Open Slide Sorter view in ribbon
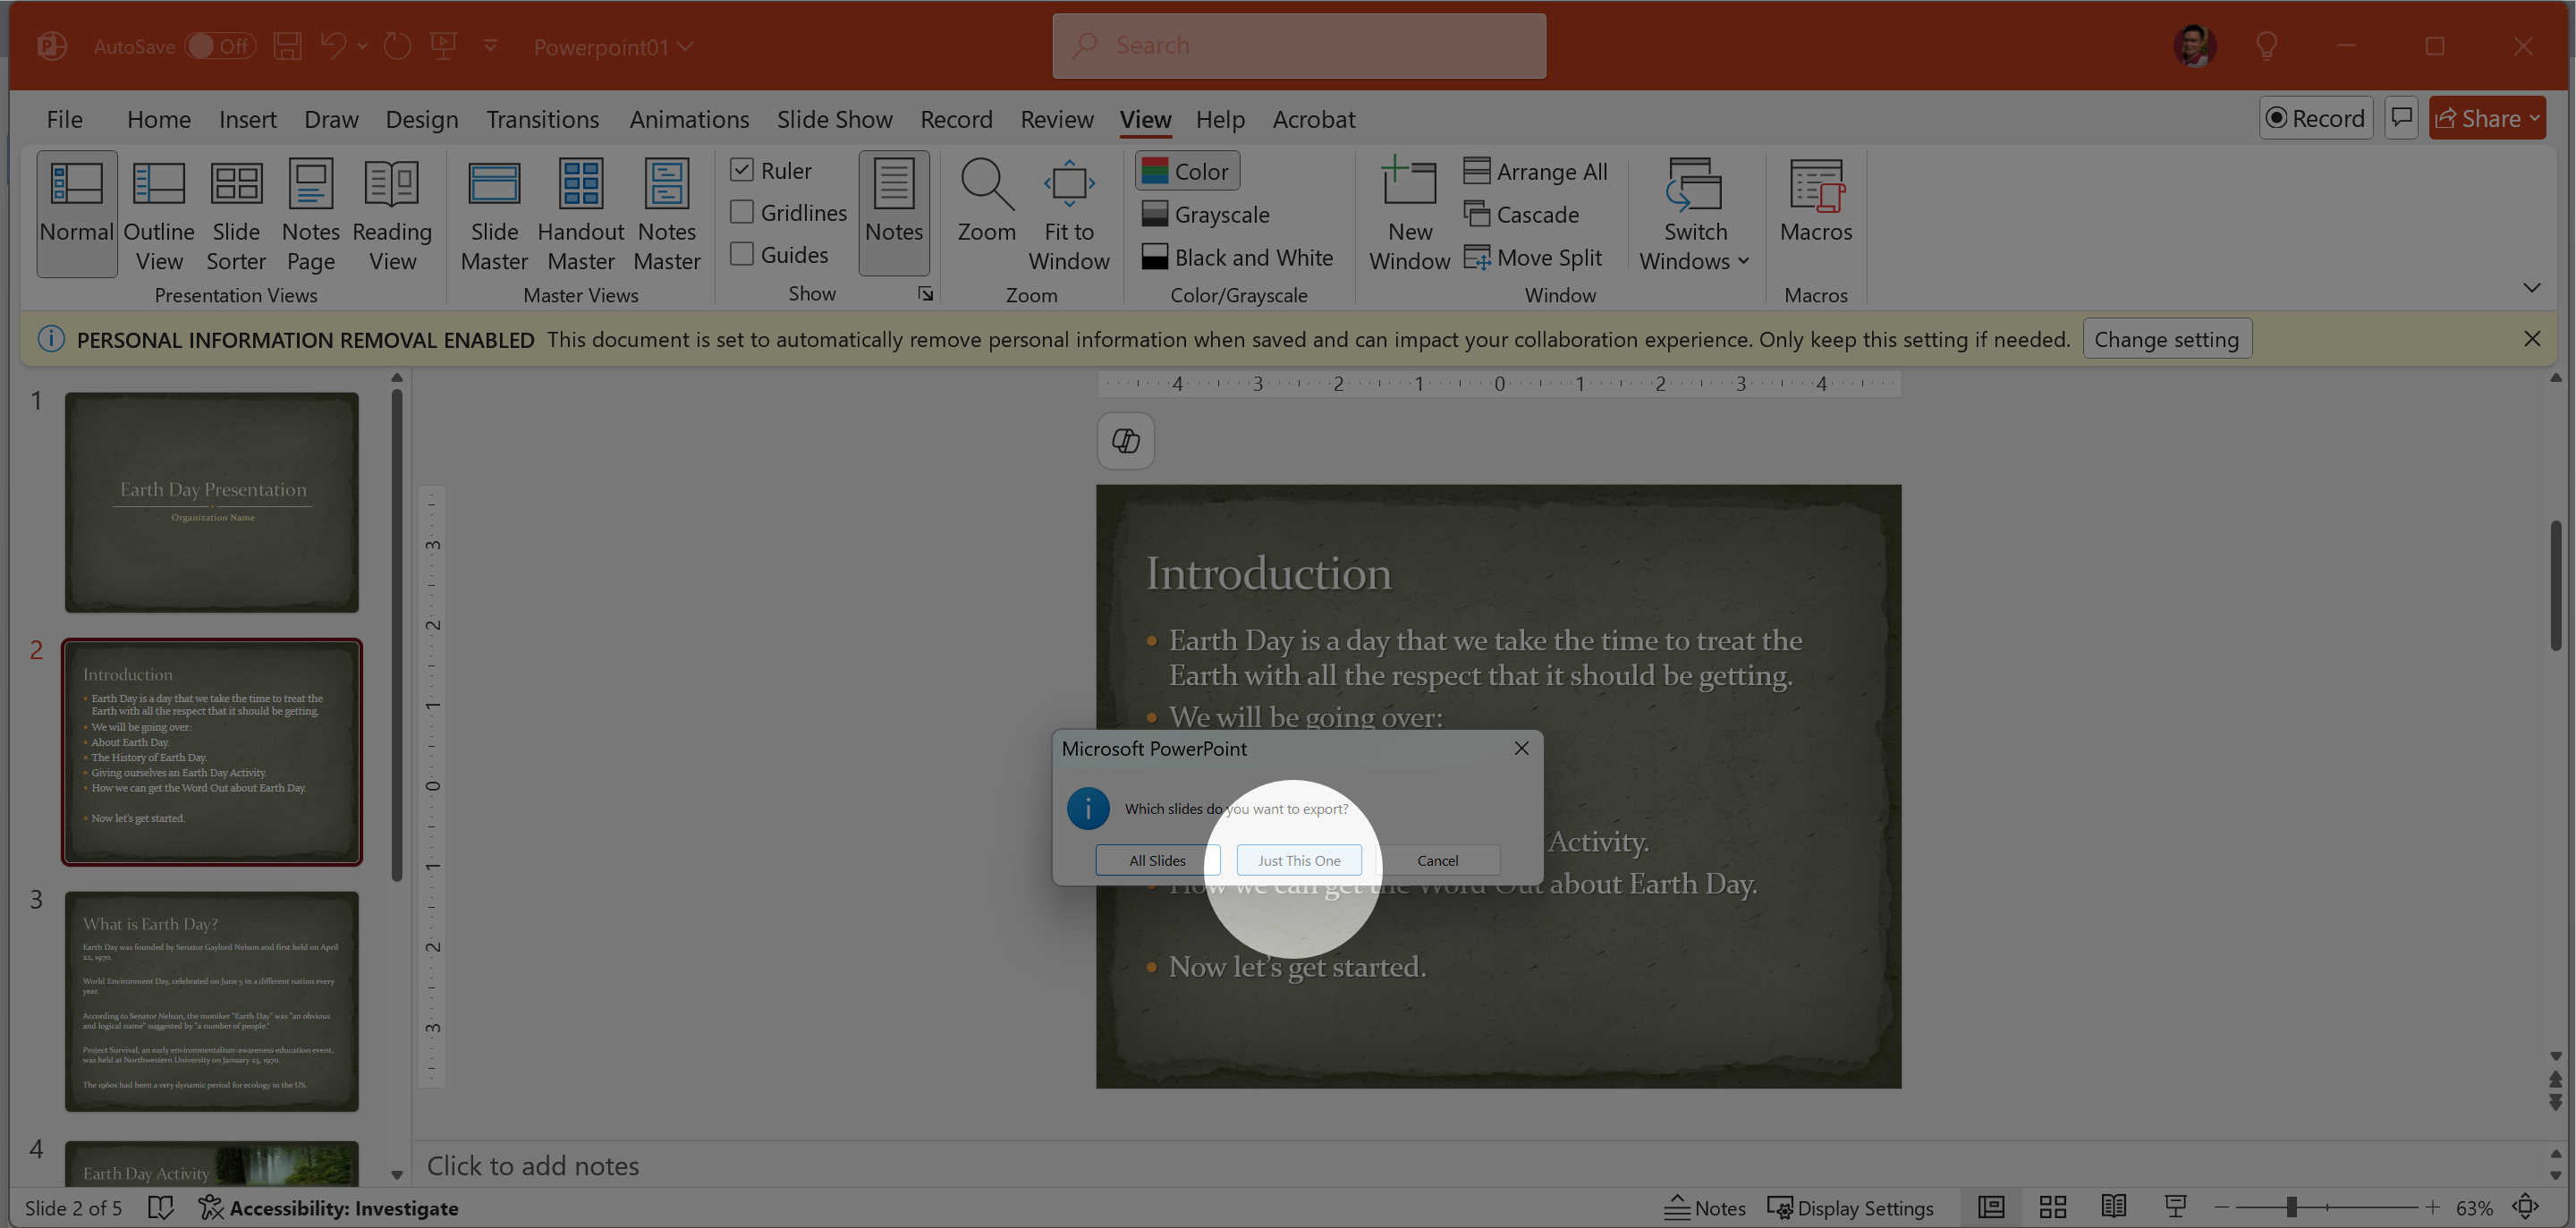 click(x=236, y=214)
